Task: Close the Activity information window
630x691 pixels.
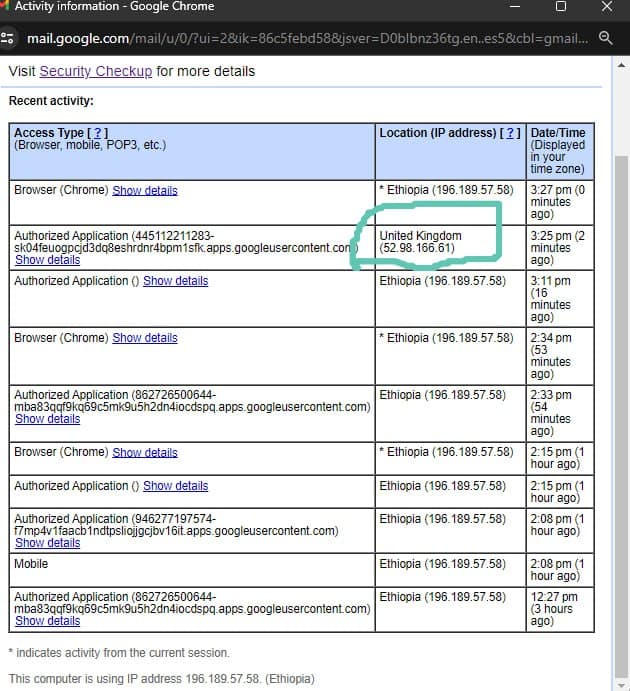Action: click(607, 6)
